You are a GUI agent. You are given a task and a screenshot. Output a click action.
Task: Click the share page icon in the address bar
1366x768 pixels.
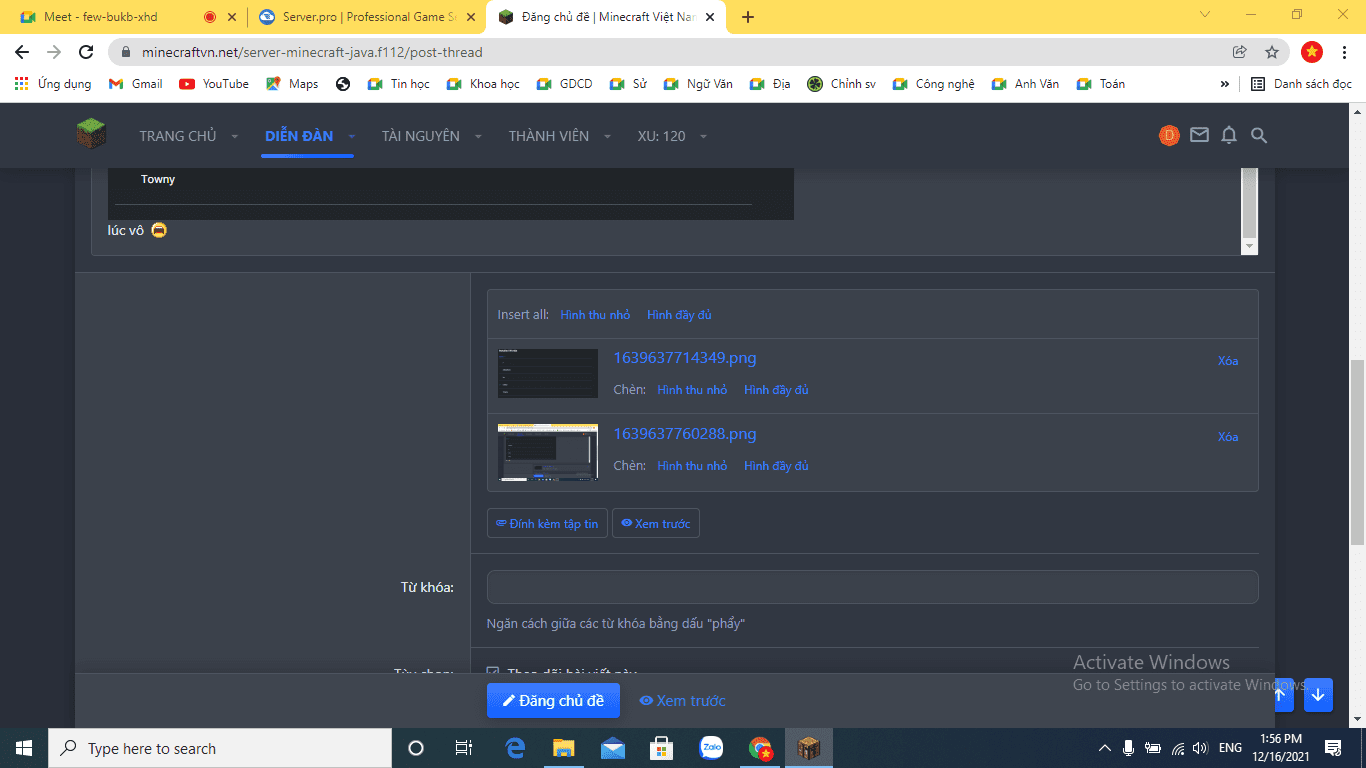pos(1240,52)
